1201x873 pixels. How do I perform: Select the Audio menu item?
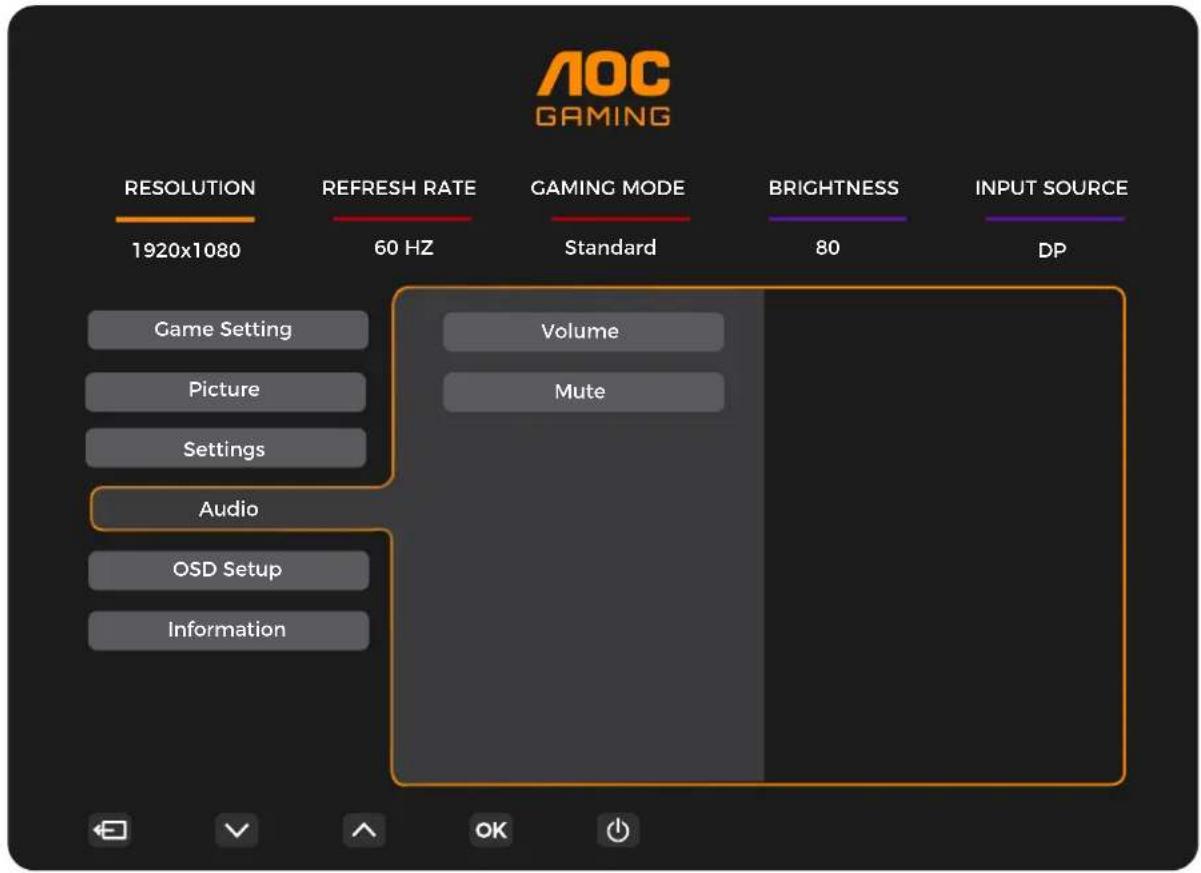click(240, 509)
